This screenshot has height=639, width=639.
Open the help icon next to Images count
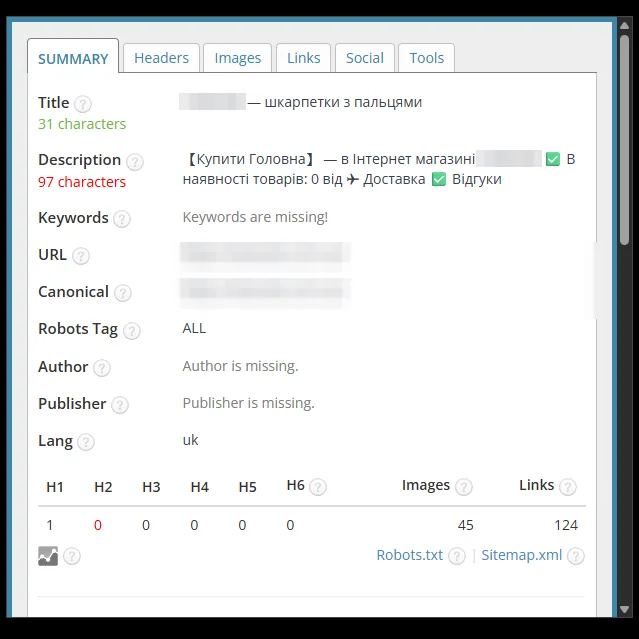464,487
